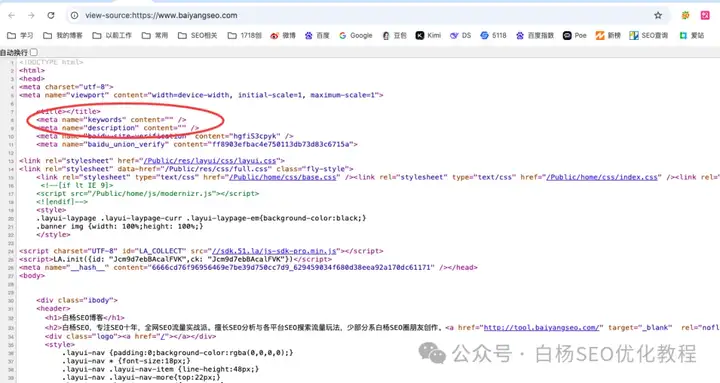Click the meta charset="utf-8" line
Viewport: 720px width, 383px height.
coord(66,87)
